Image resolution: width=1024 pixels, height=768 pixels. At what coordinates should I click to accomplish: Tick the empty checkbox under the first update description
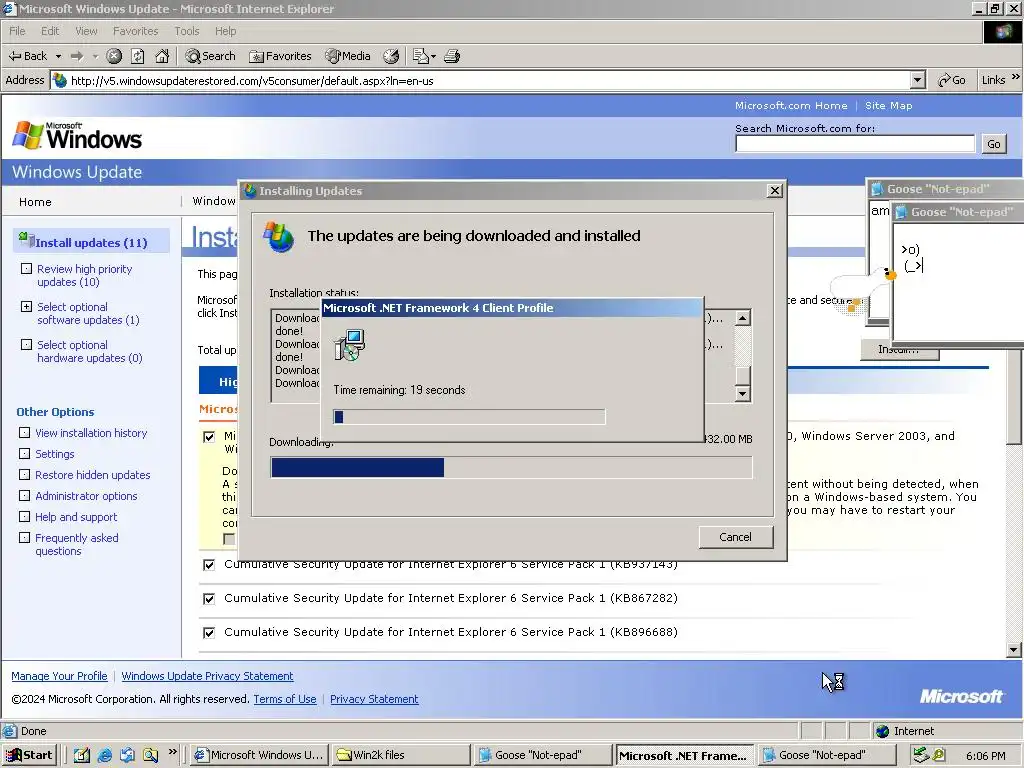tap(229, 539)
